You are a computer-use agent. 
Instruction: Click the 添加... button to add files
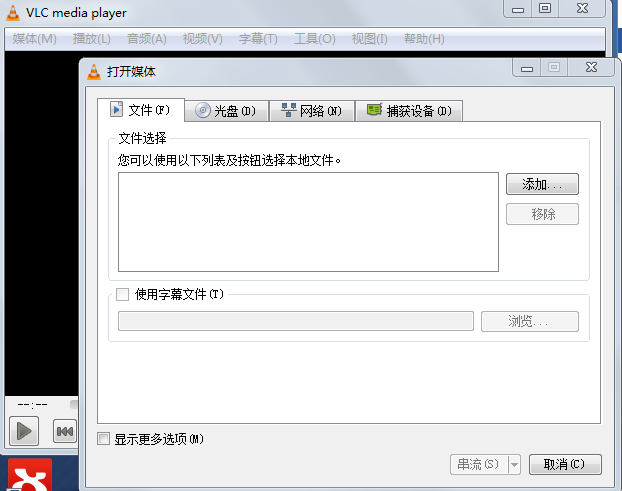coord(542,185)
